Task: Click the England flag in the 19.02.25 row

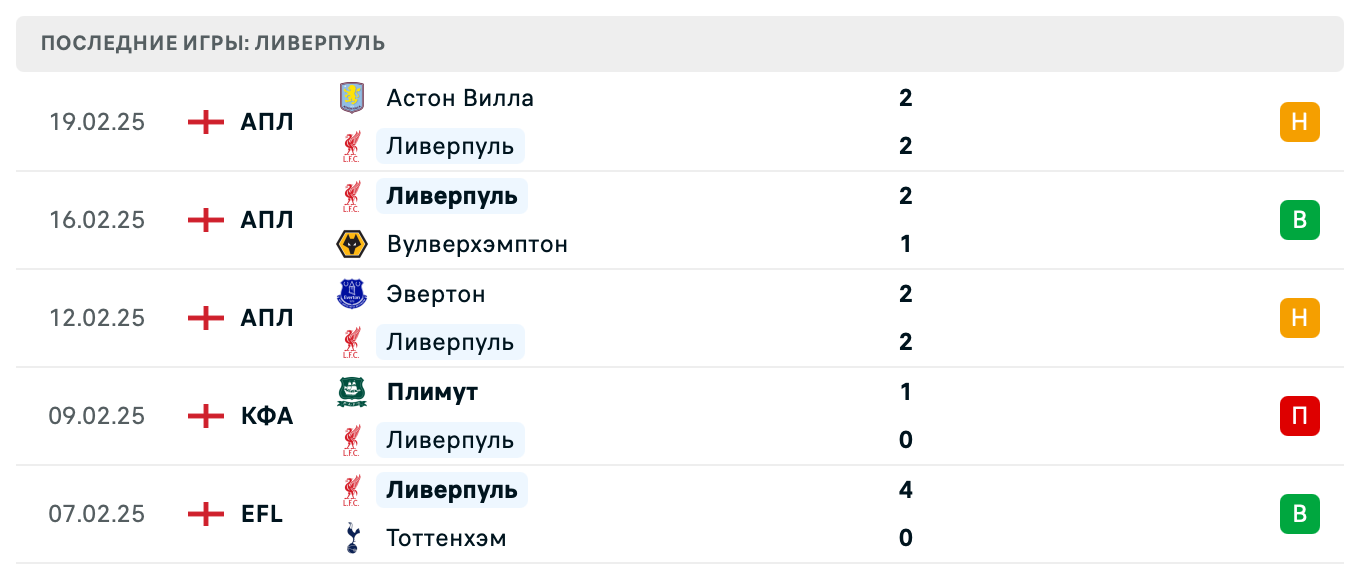Action: coord(204,122)
